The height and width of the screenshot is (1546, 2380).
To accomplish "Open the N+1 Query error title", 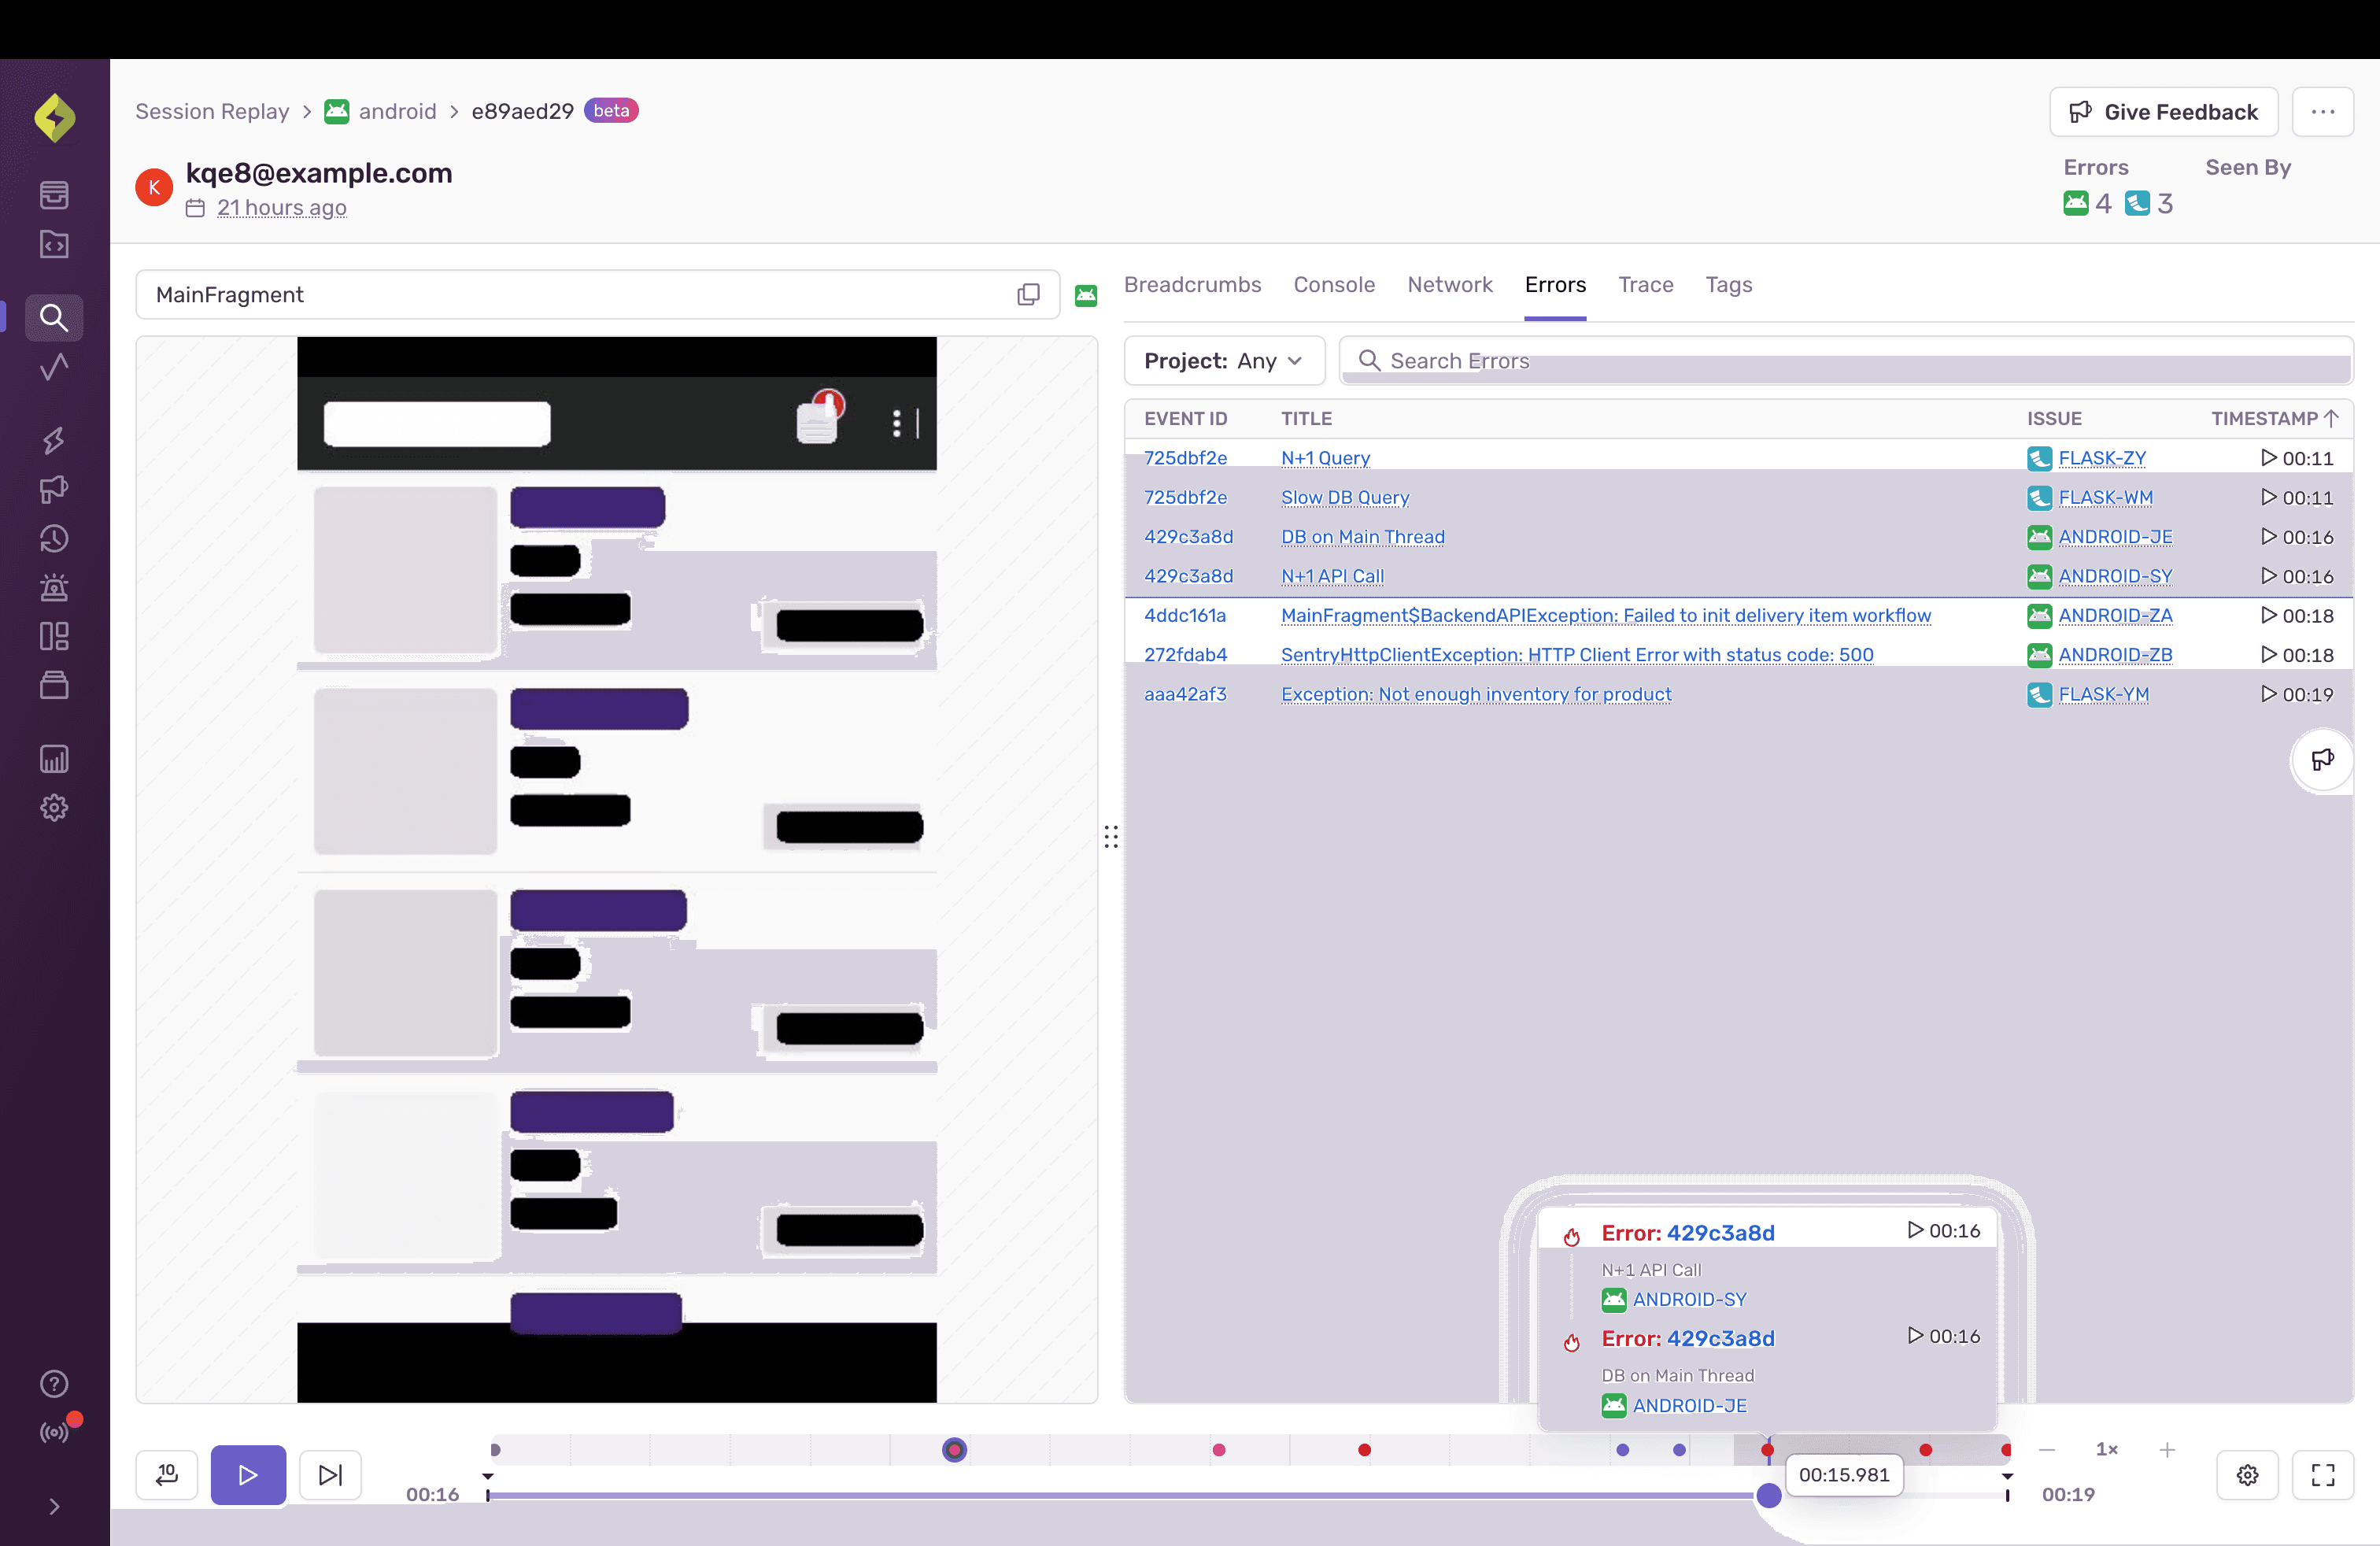I will coord(1325,458).
